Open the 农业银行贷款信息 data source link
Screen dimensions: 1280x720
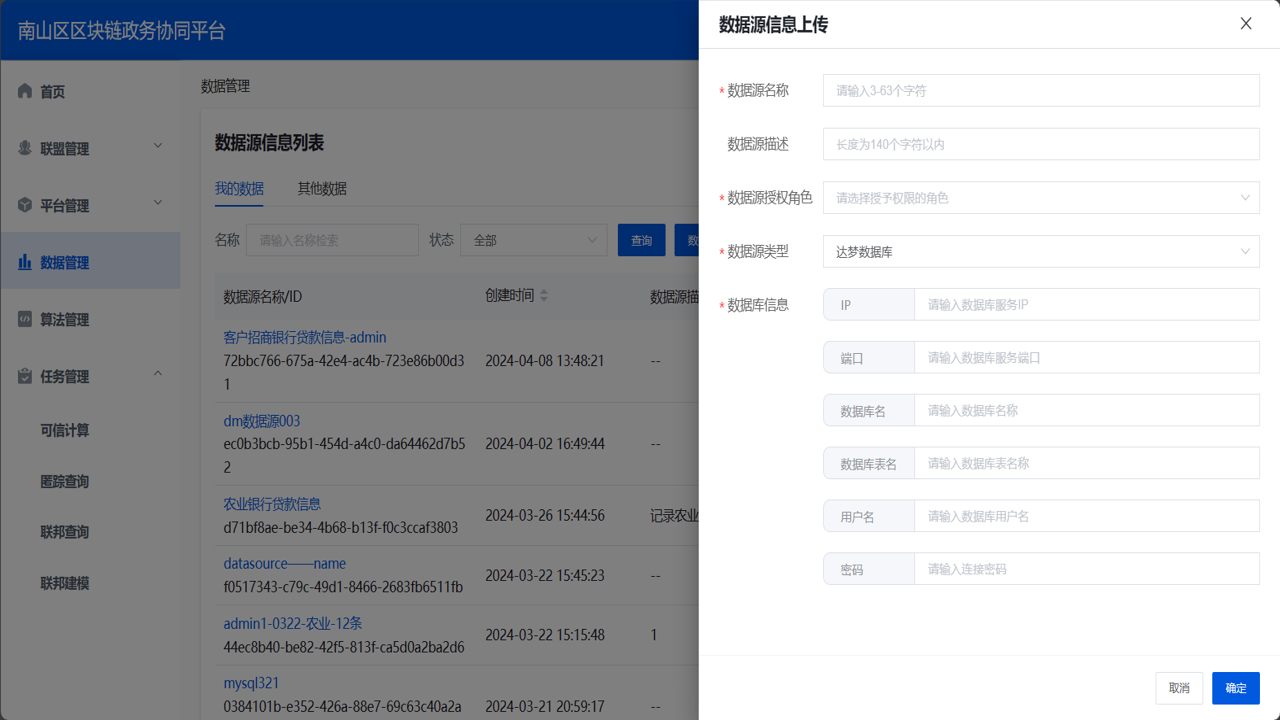click(272, 504)
